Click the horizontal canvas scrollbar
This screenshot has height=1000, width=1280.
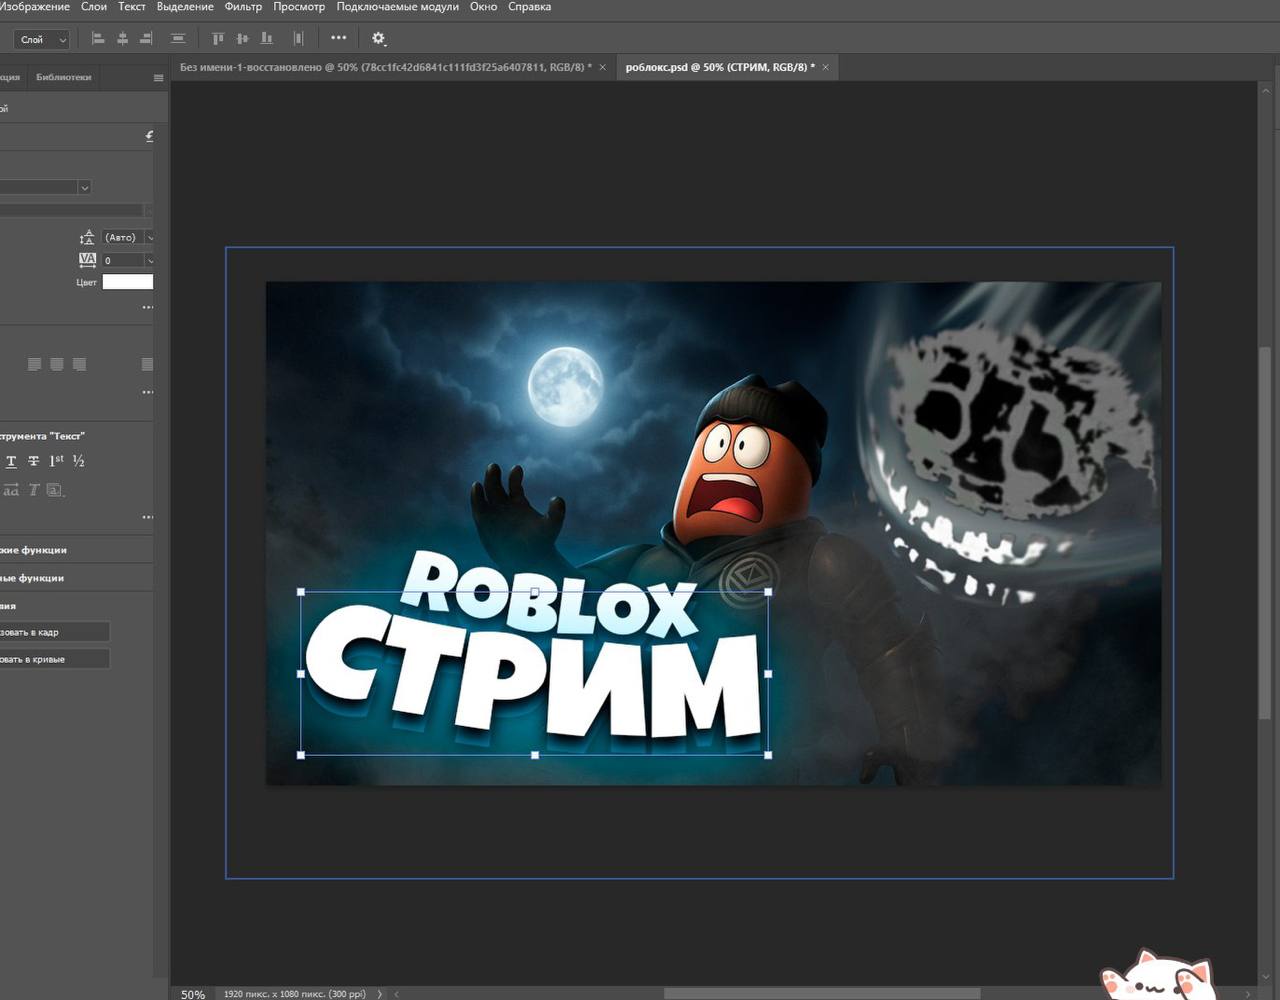822,993
